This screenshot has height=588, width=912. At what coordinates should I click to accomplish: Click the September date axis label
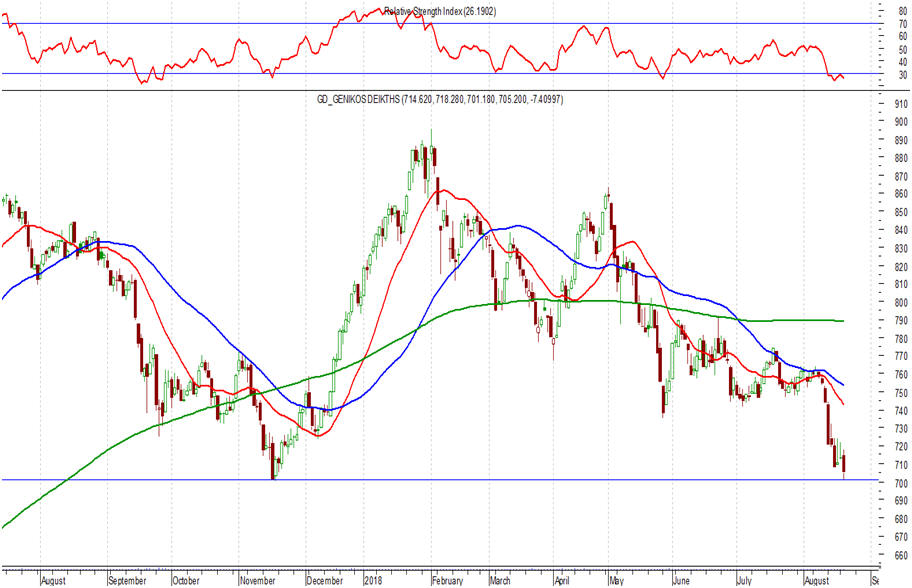pos(128,580)
